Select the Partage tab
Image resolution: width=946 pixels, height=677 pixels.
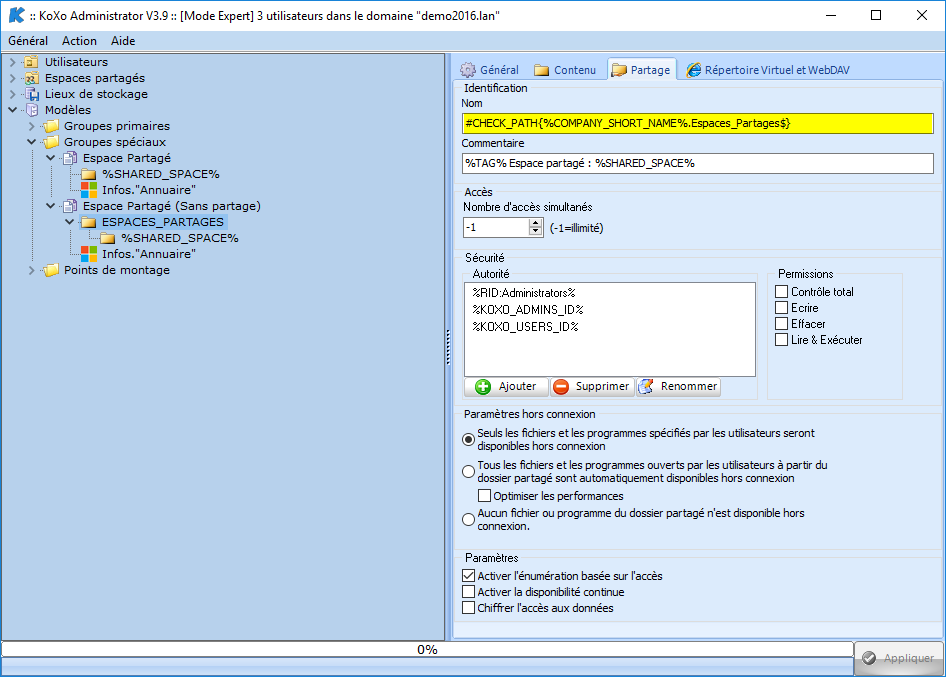[641, 70]
